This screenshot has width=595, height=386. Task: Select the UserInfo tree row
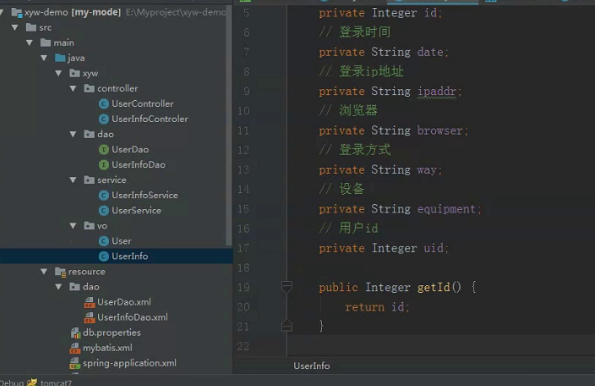pos(116,256)
